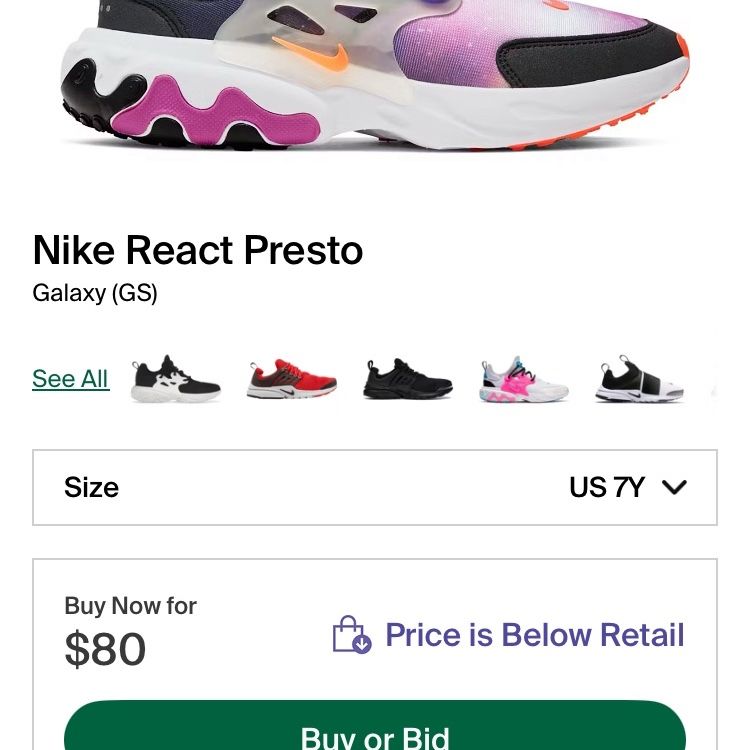750x750 pixels.
Task: Select the pink and white React Presto thumbnail
Action: [524, 379]
